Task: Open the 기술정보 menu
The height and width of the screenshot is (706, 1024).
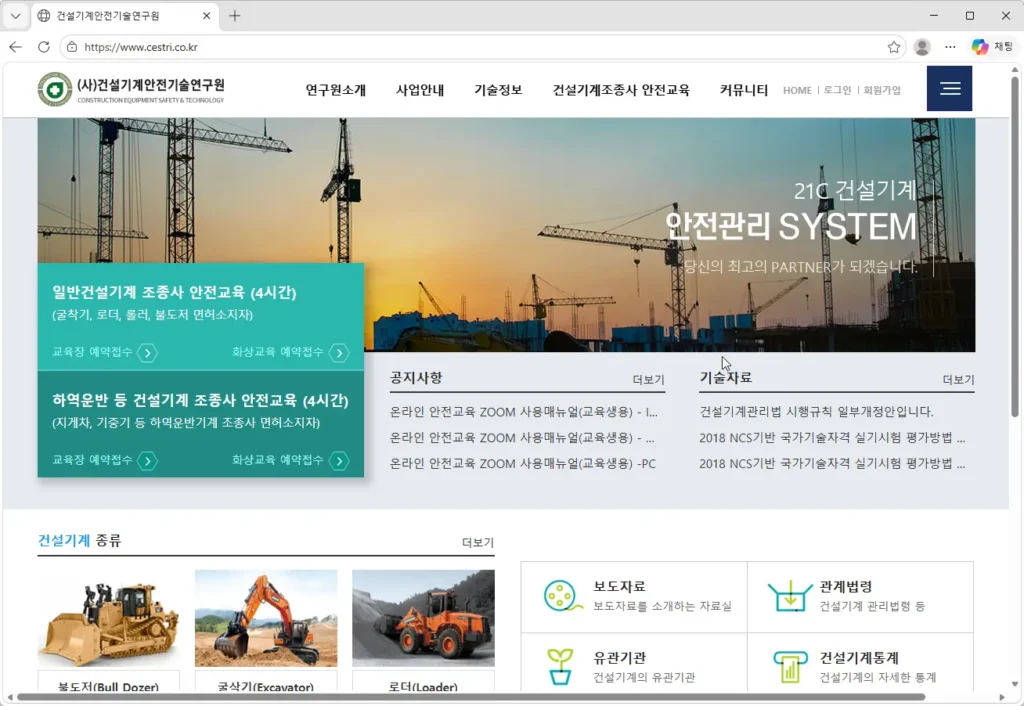Action: (498, 90)
